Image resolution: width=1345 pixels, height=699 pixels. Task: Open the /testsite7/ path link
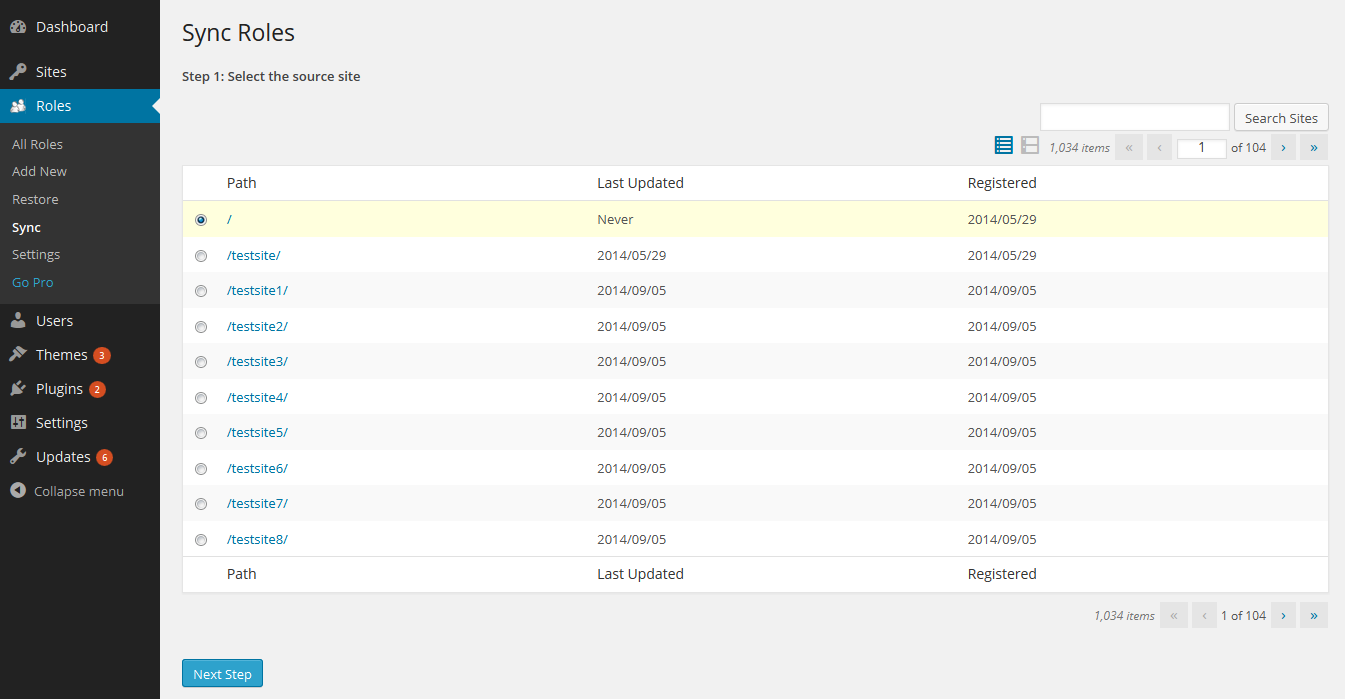(x=258, y=503)
